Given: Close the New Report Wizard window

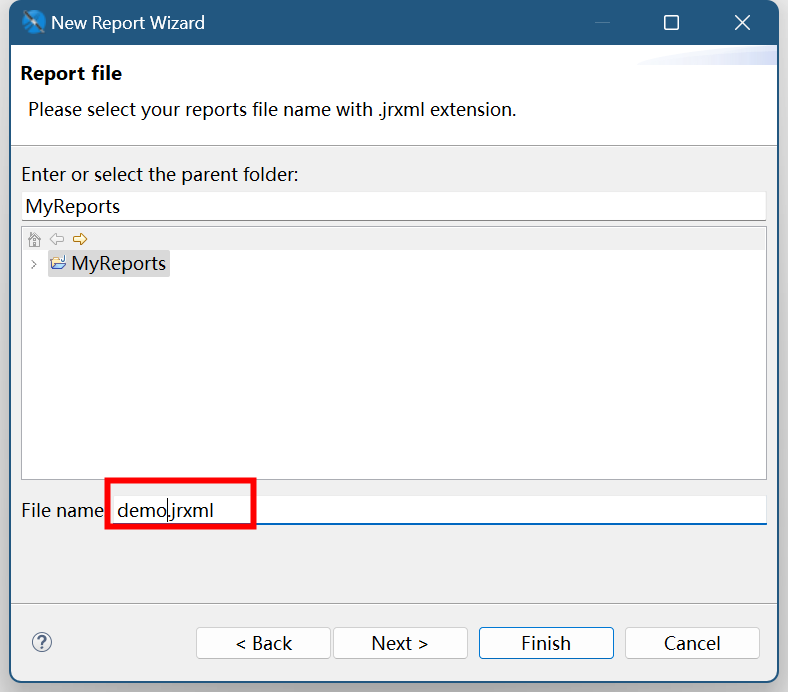Looking at the screenshot, I should [x=742, y=22].
